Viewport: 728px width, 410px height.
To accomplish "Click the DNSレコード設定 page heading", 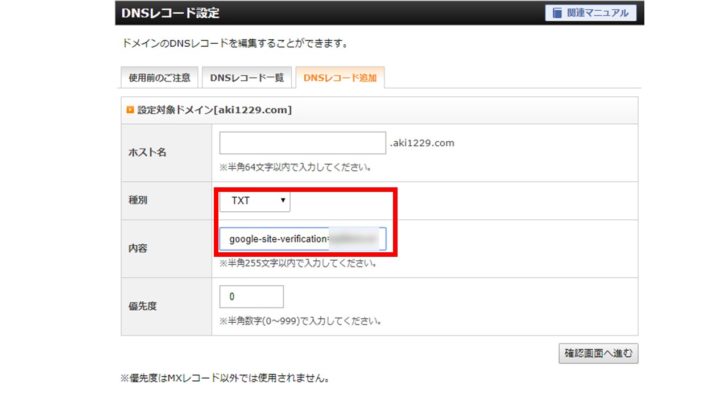I will click(x=168, y=13).
